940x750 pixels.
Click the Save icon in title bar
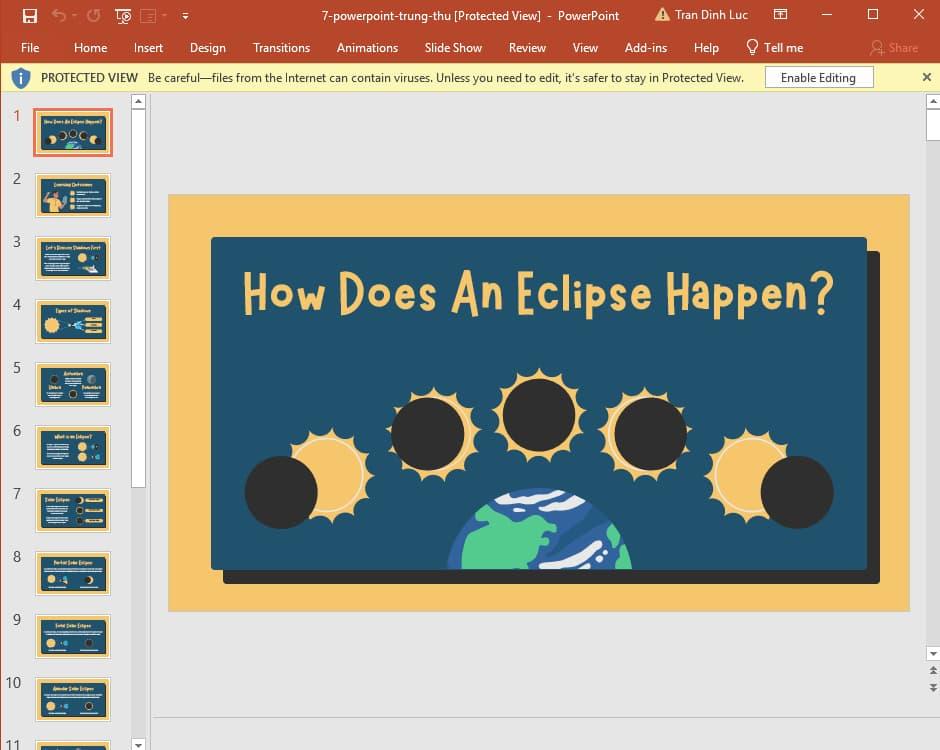point(29,15)
